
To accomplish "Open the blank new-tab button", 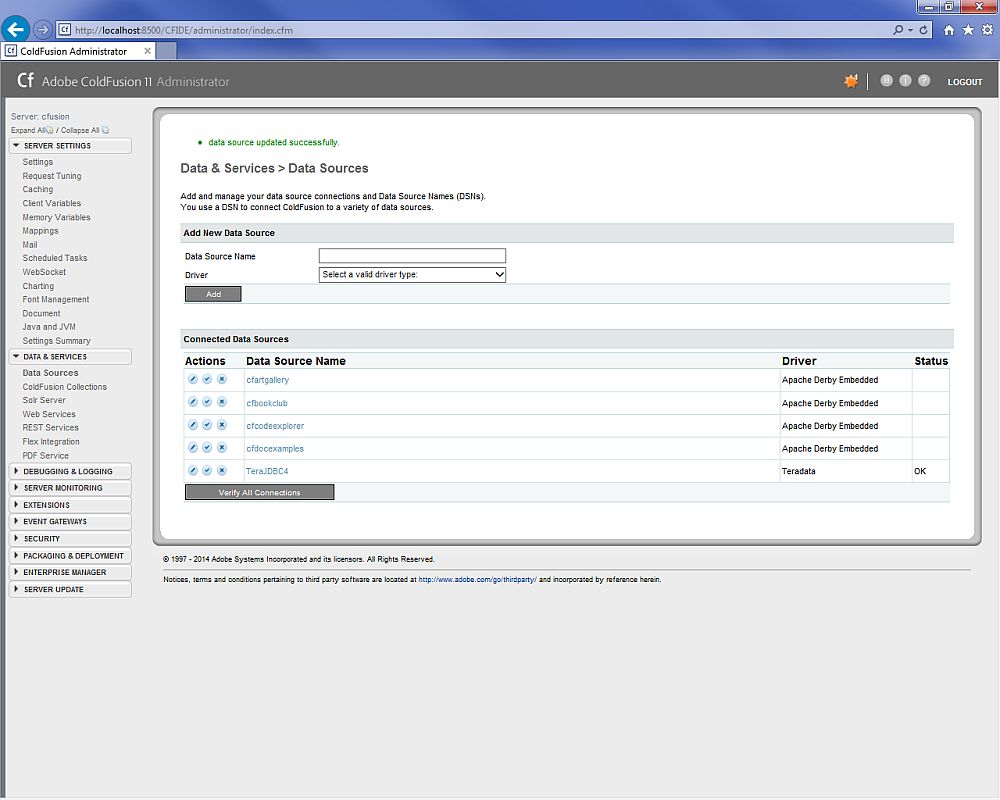I will [166, 51].
